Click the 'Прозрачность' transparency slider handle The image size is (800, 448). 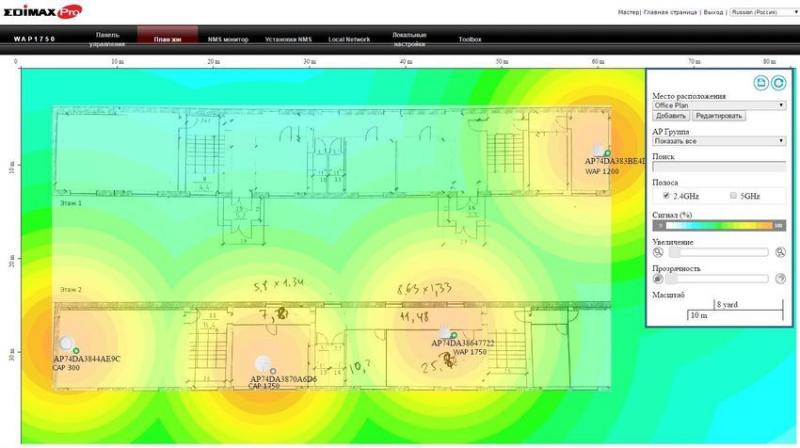point(671,279)
